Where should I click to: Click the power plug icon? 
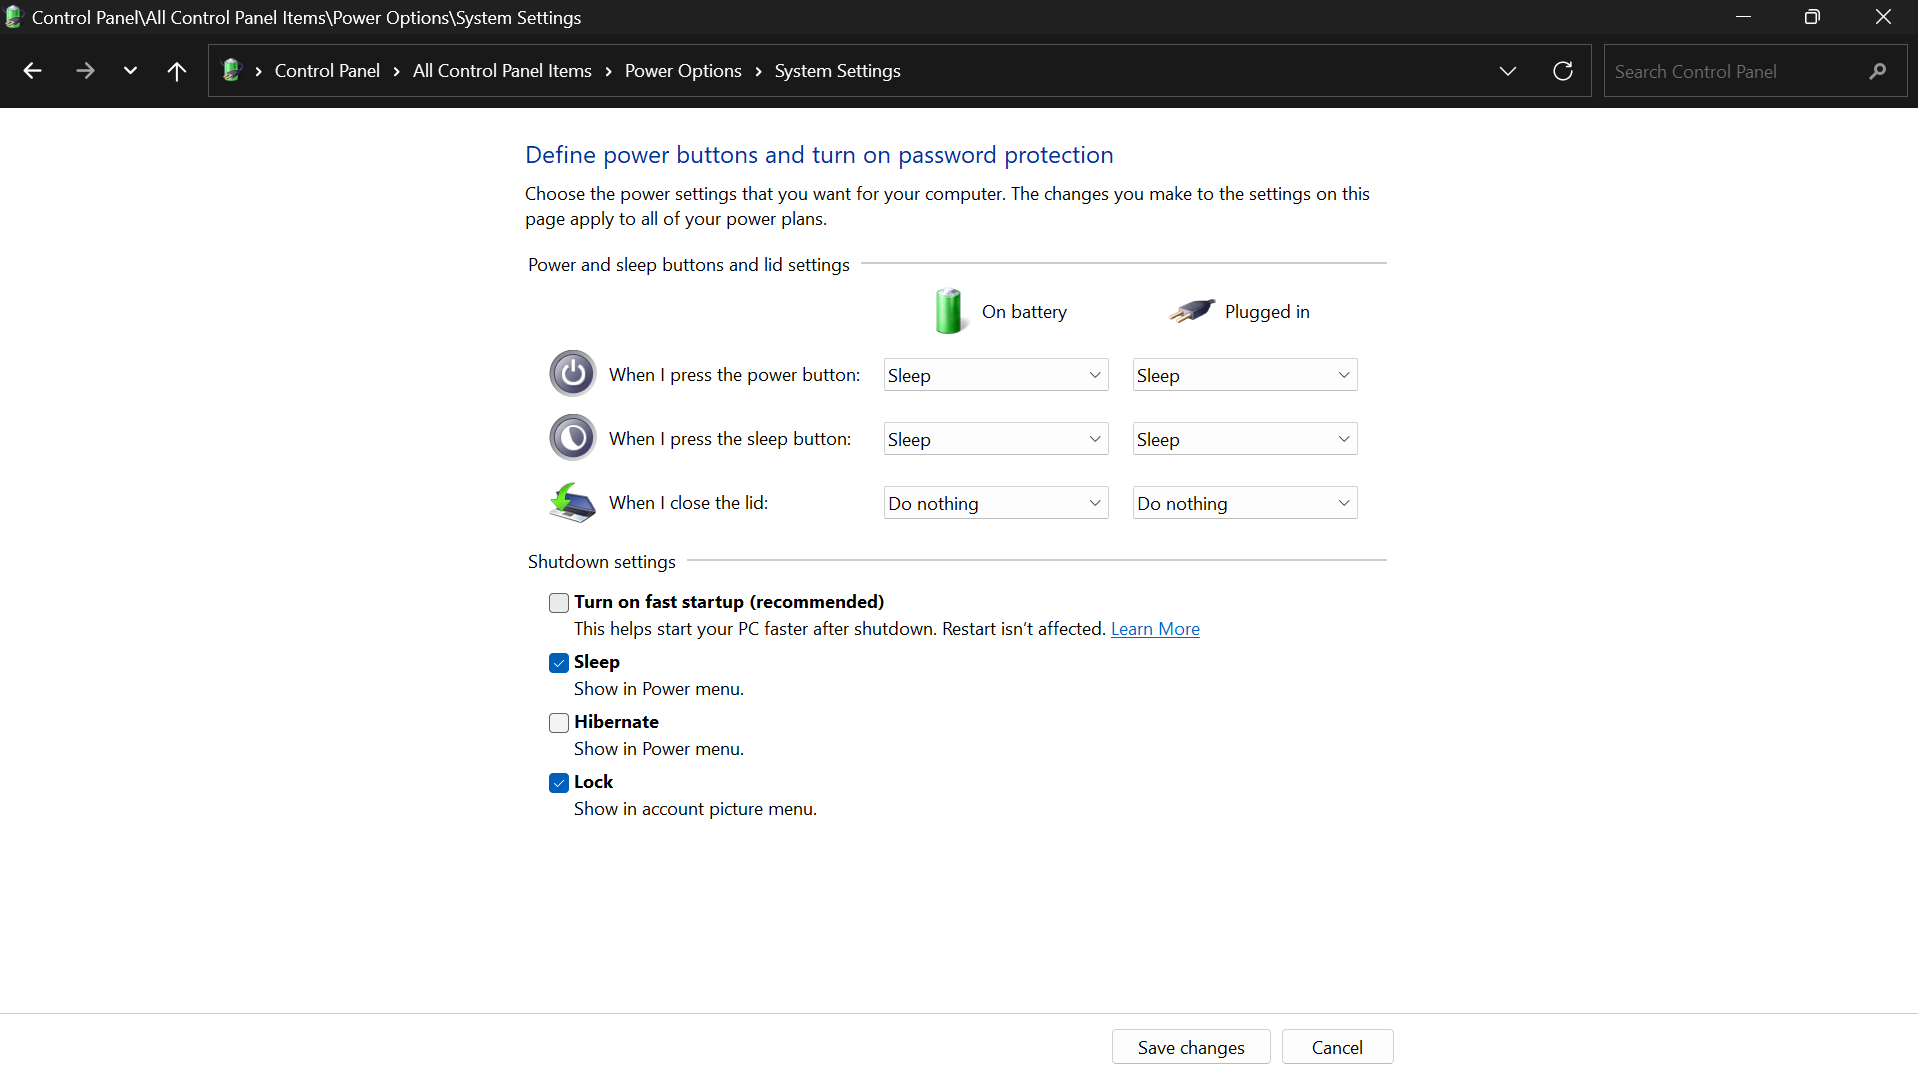tap(1192, 311)
